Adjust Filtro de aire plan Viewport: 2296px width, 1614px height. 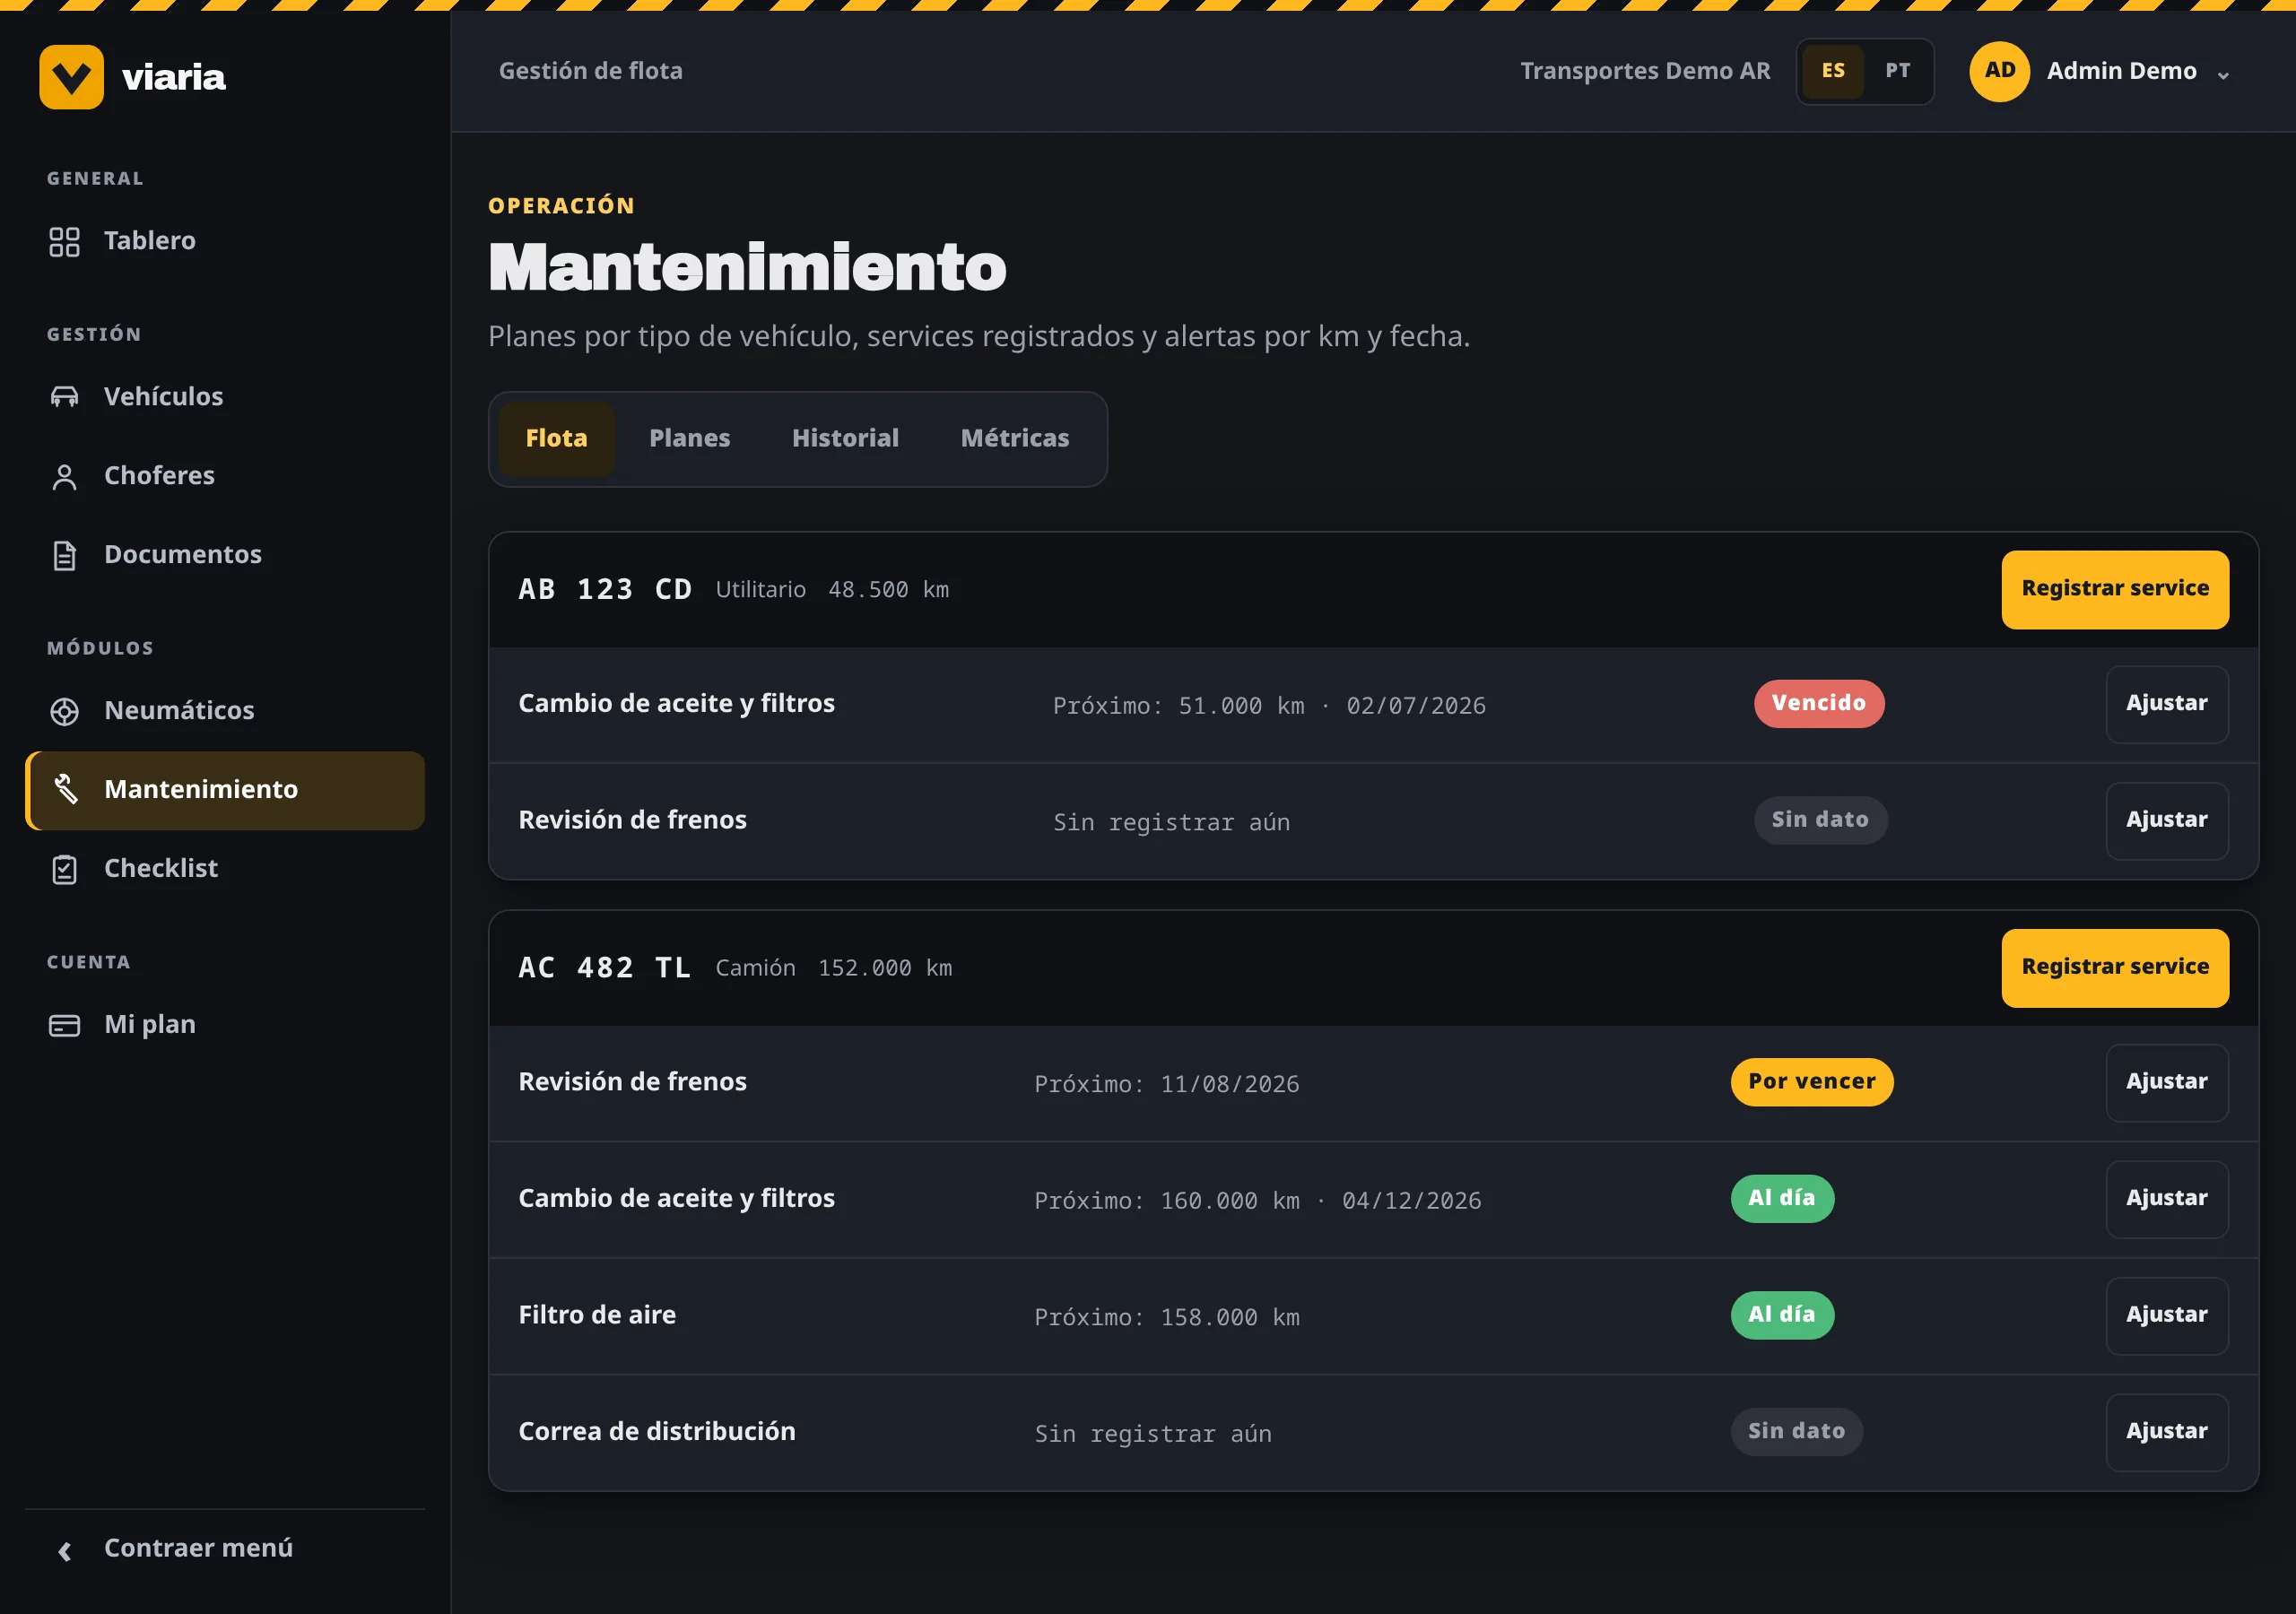[x=2166, y=1316]
